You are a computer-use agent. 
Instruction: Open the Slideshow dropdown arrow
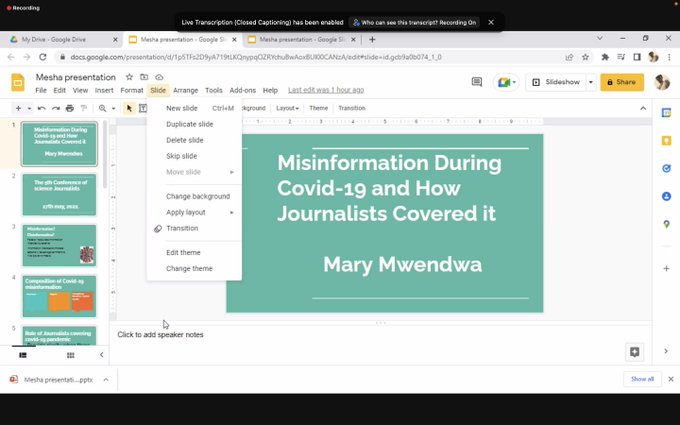[x=591, y=82]
